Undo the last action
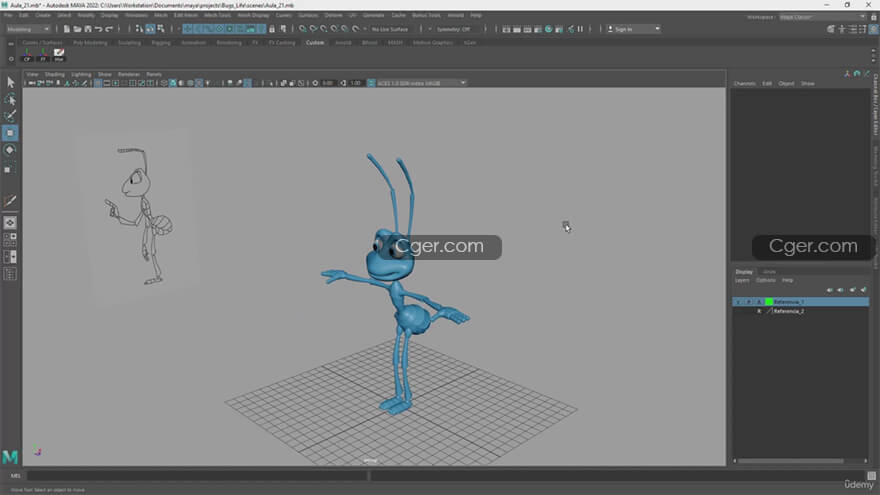The width and height of the screenshot is (880, 495). (x=99, y=29)
